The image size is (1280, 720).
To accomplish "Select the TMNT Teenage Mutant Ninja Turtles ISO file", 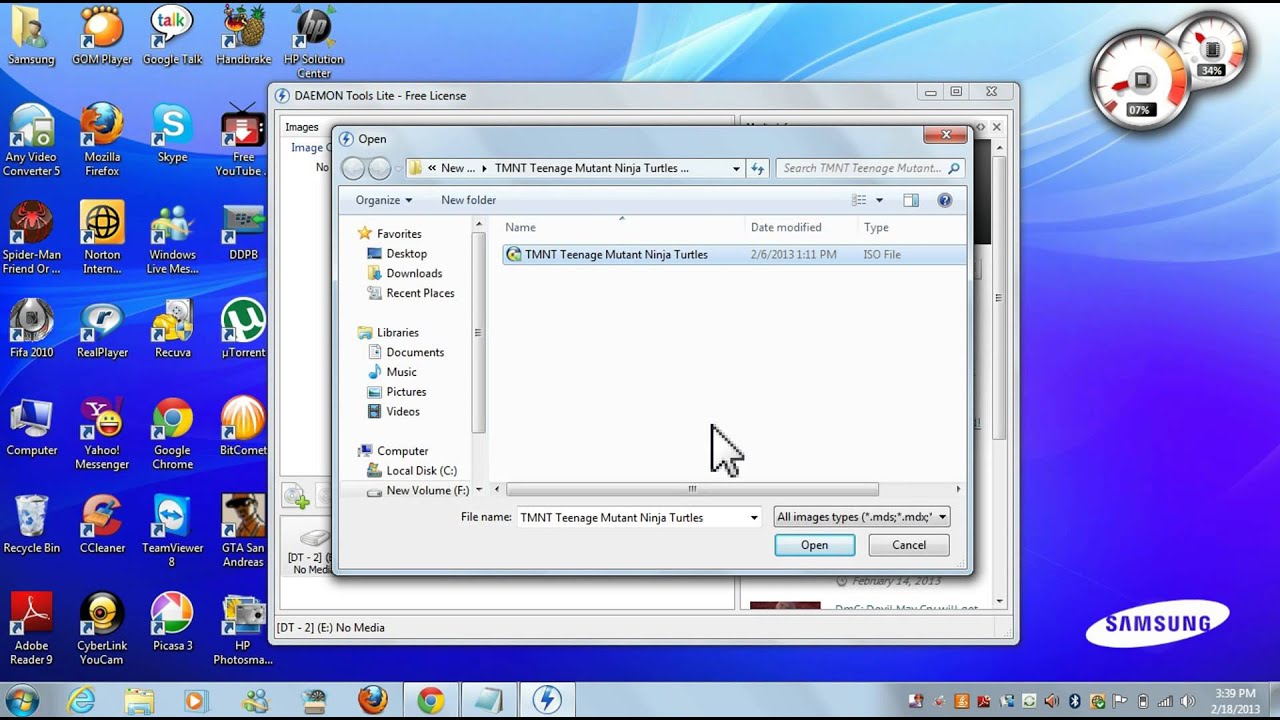I will coord(733,254).
